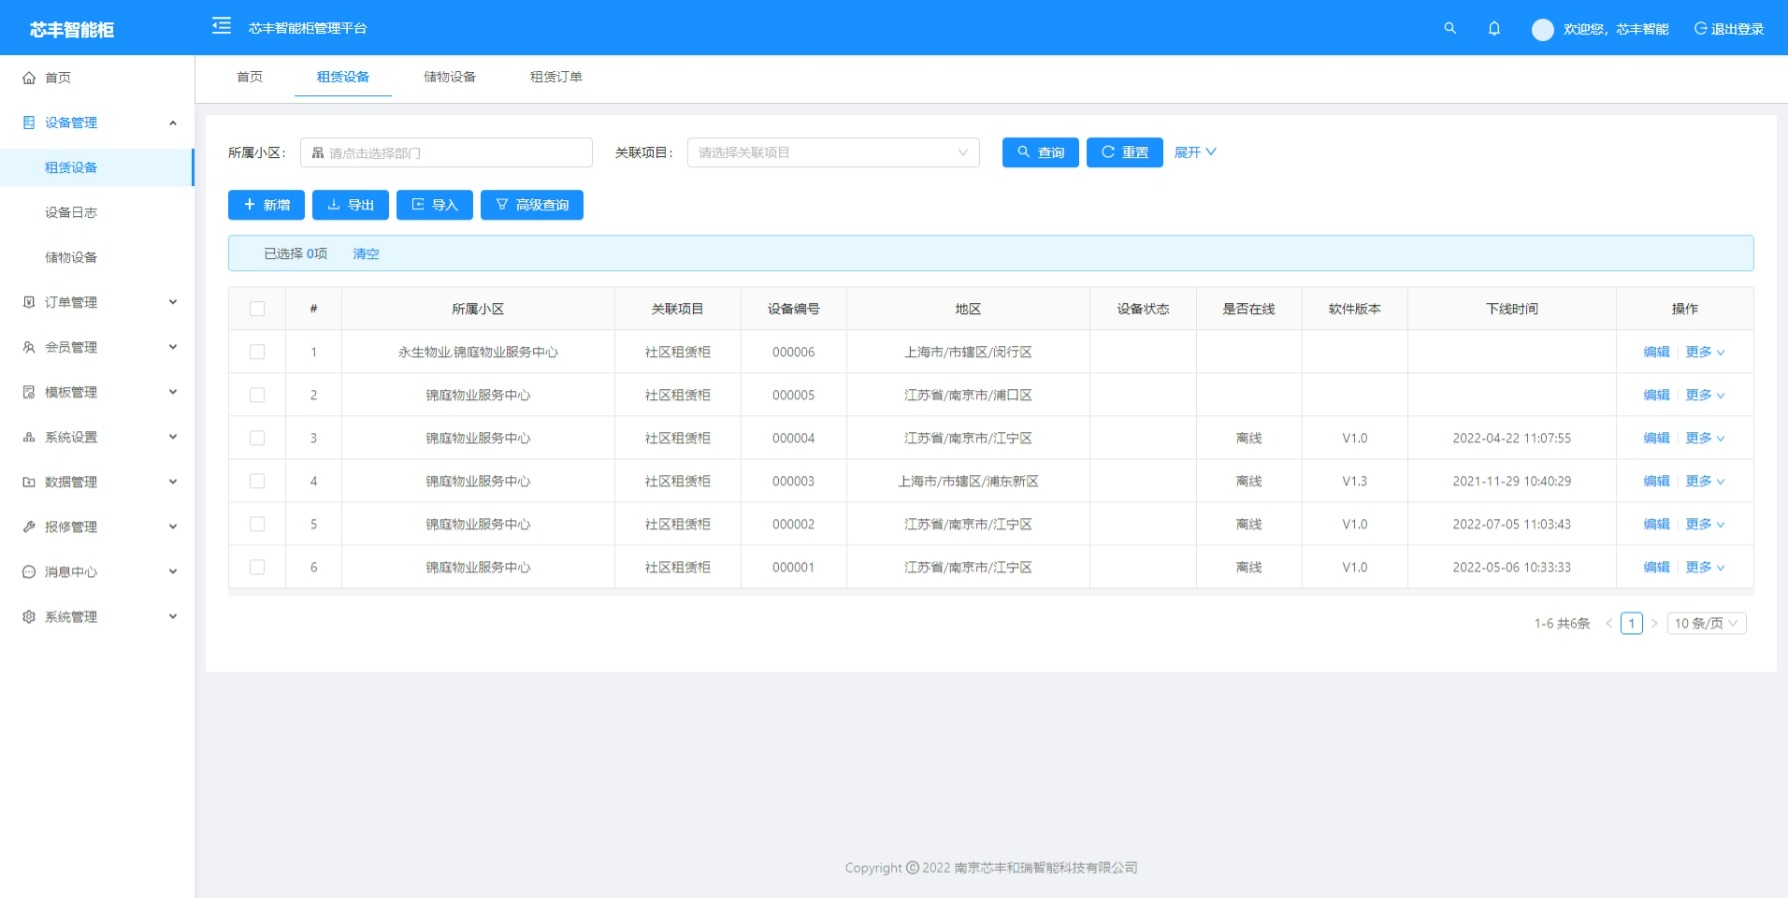Image resolution: width=1788 pixels, height=898 pixels.
Task: Click the 设备管理 icon in sidebar
Action: coord(29,123)
